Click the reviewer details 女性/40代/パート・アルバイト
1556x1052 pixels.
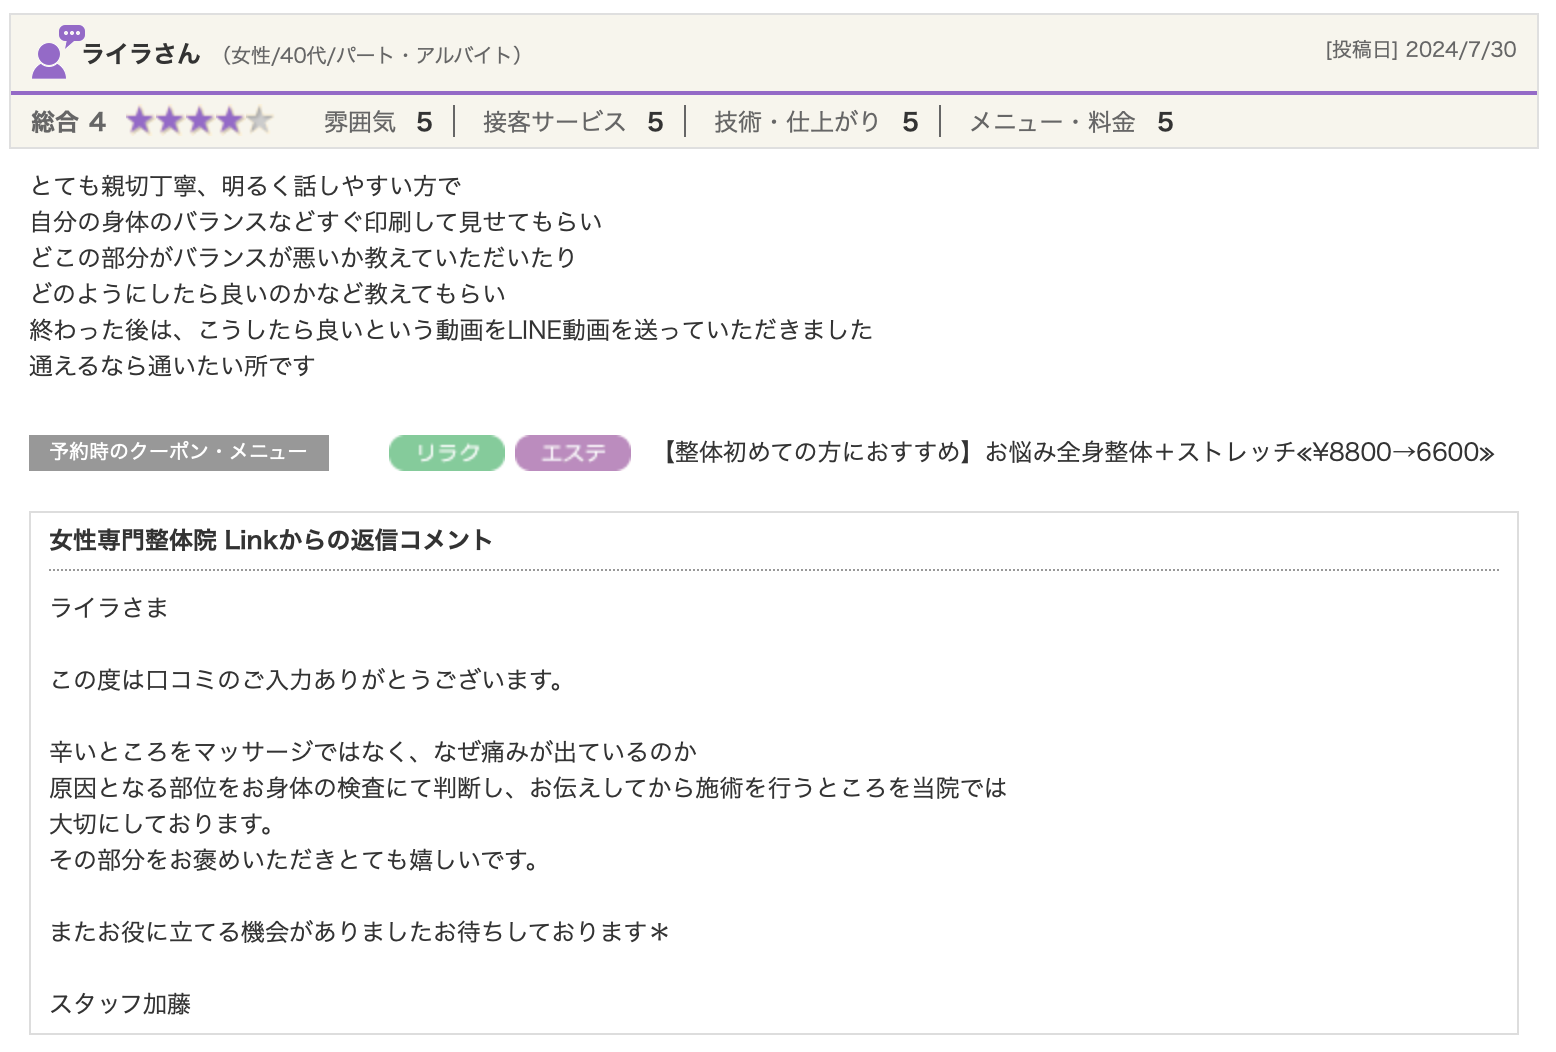click(x=371, y=55)
